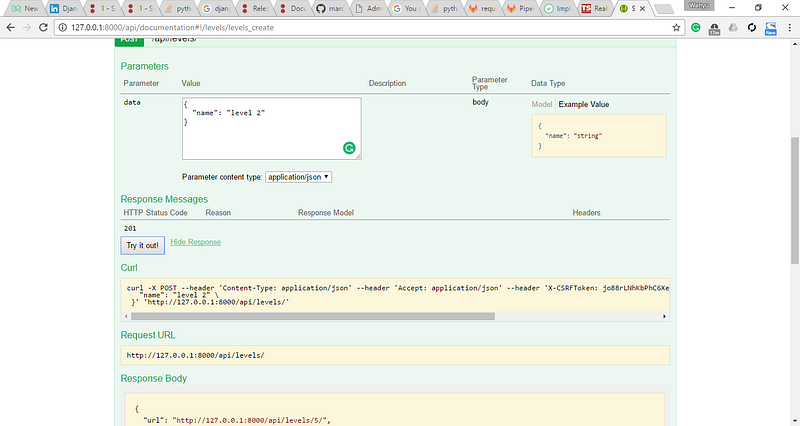Click the Curl scrollbar left arrow
The image size is (800, 426).
tap(127, 316)
